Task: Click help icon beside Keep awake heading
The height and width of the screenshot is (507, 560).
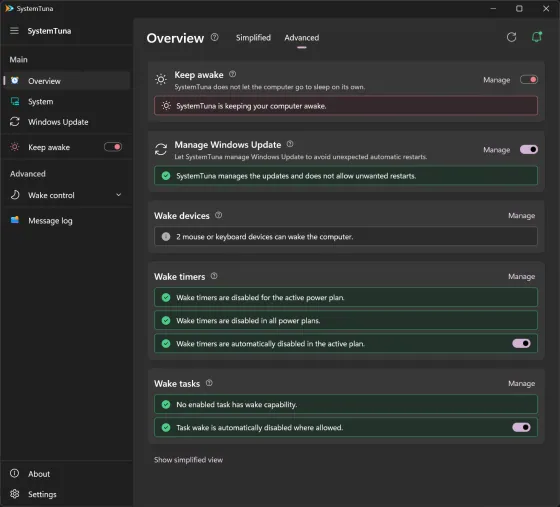Action: (x=232, y=74)
